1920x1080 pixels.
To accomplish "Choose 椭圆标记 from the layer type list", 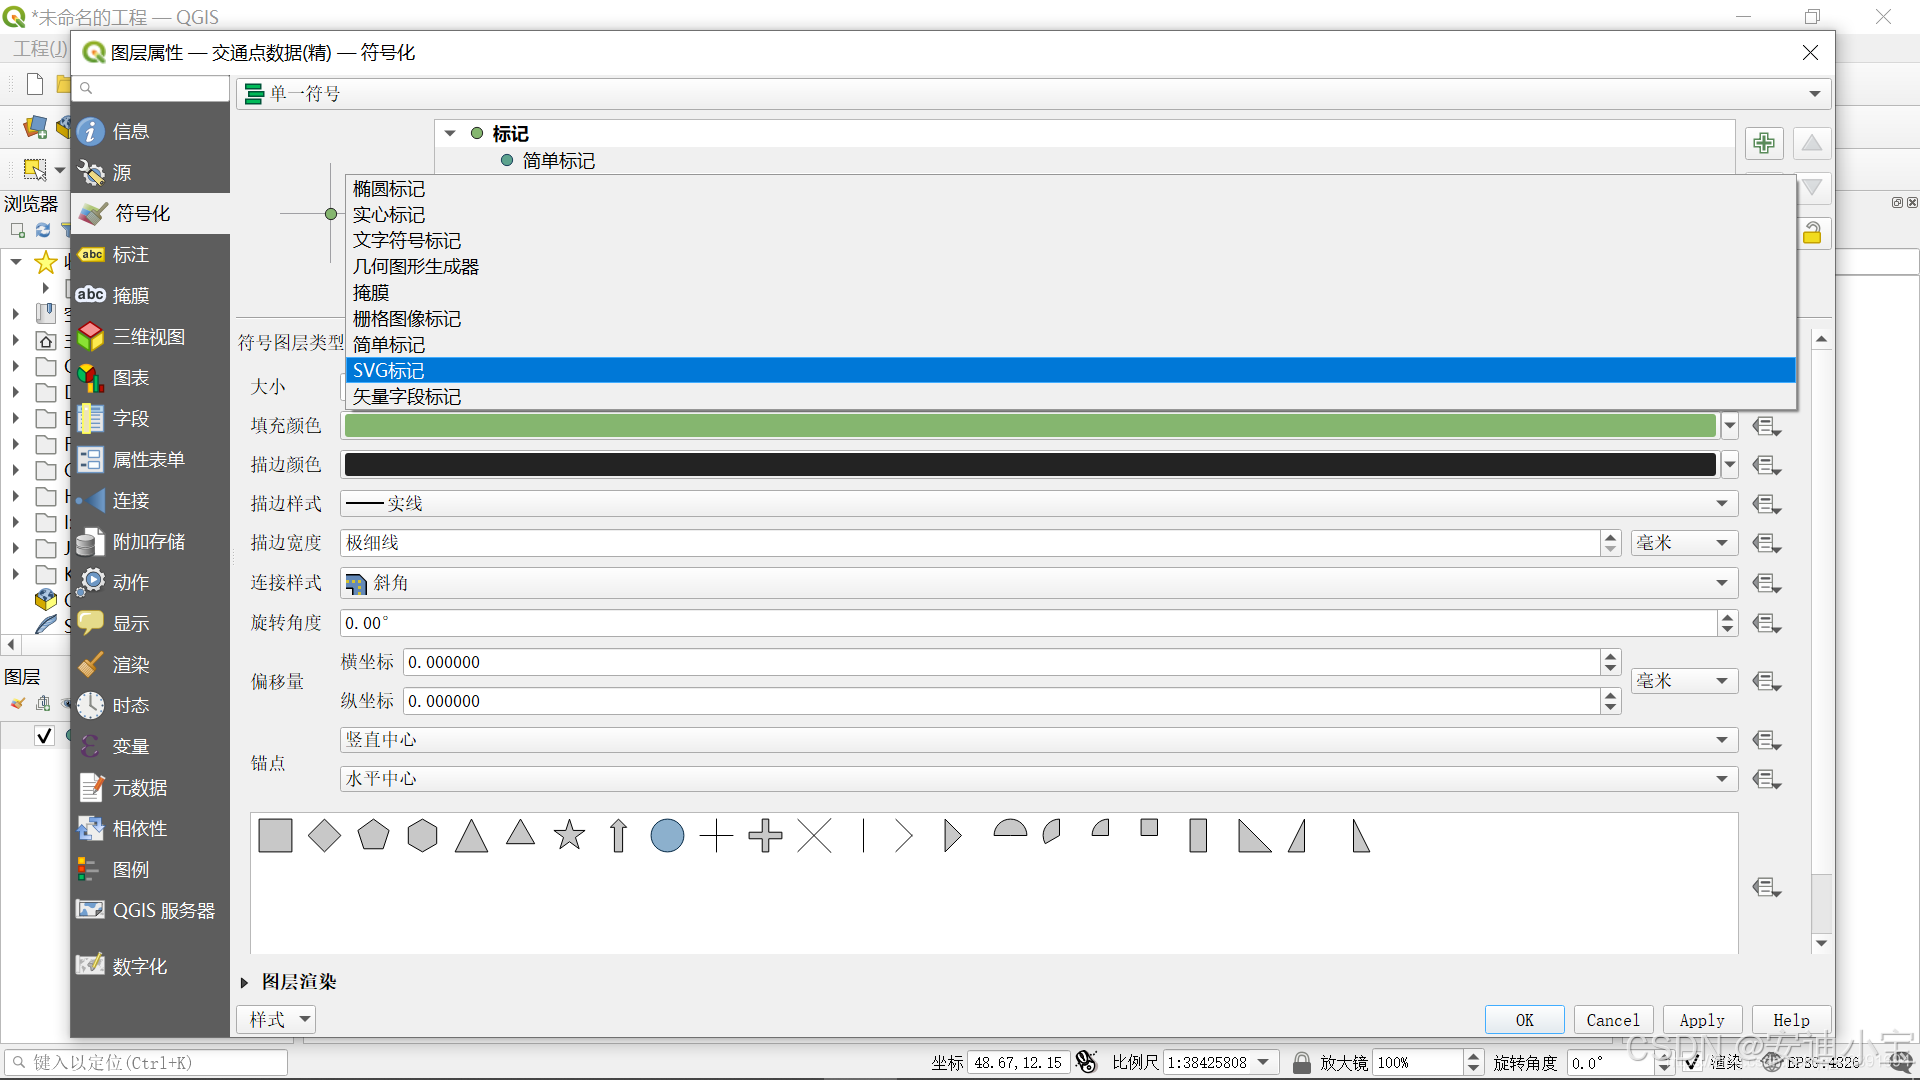I will point(389,189).
